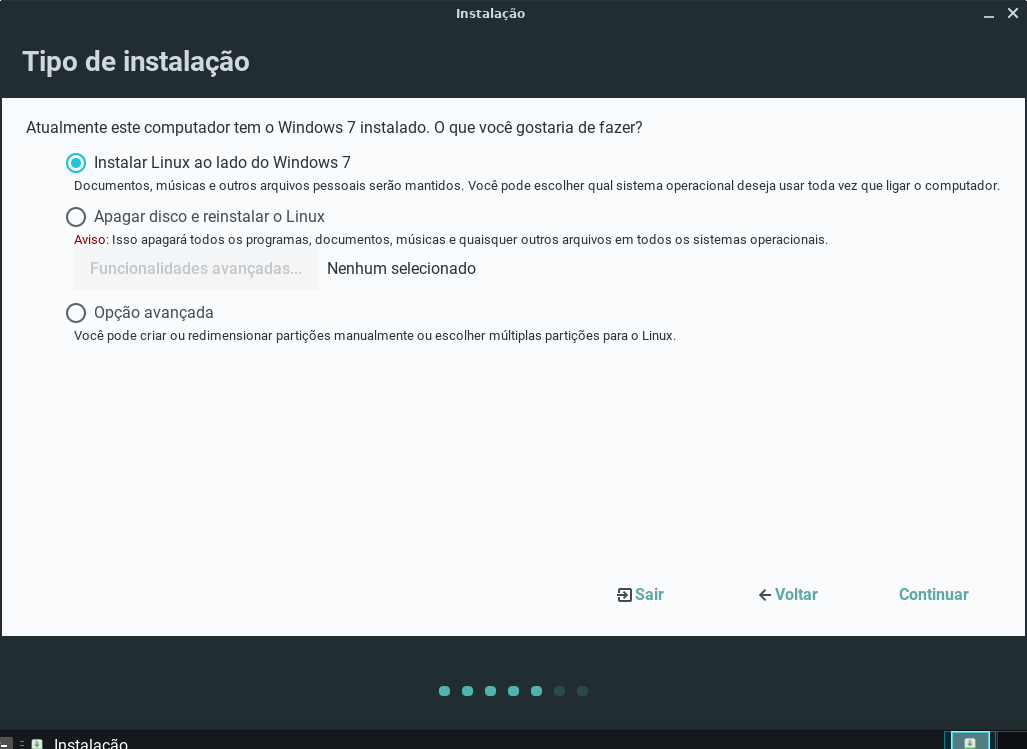Close the Instalação window
1027x749 pixels.
point(1013,13)
